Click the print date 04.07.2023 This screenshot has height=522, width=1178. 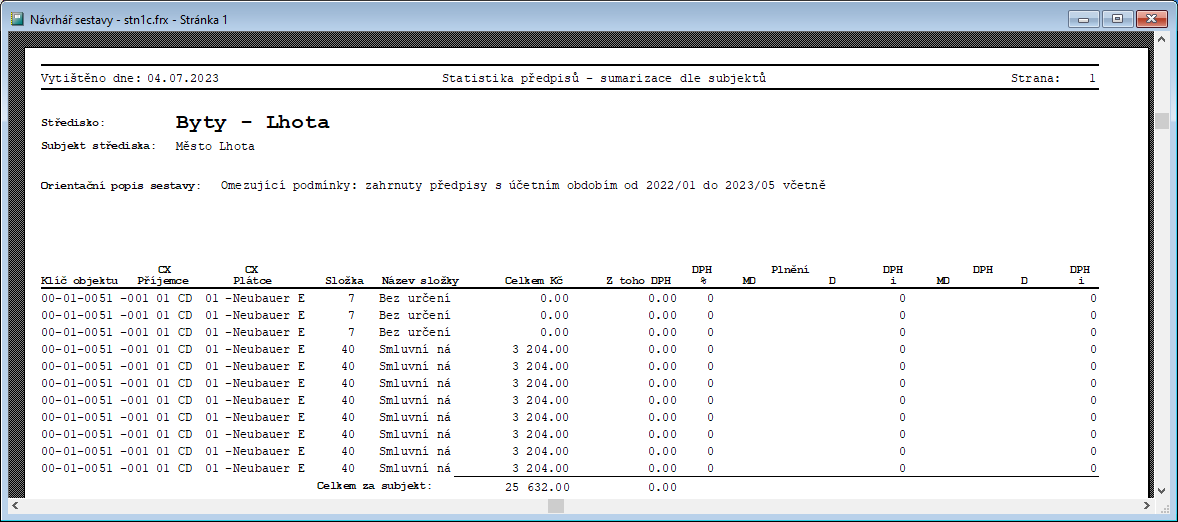[x=182, y=78]
